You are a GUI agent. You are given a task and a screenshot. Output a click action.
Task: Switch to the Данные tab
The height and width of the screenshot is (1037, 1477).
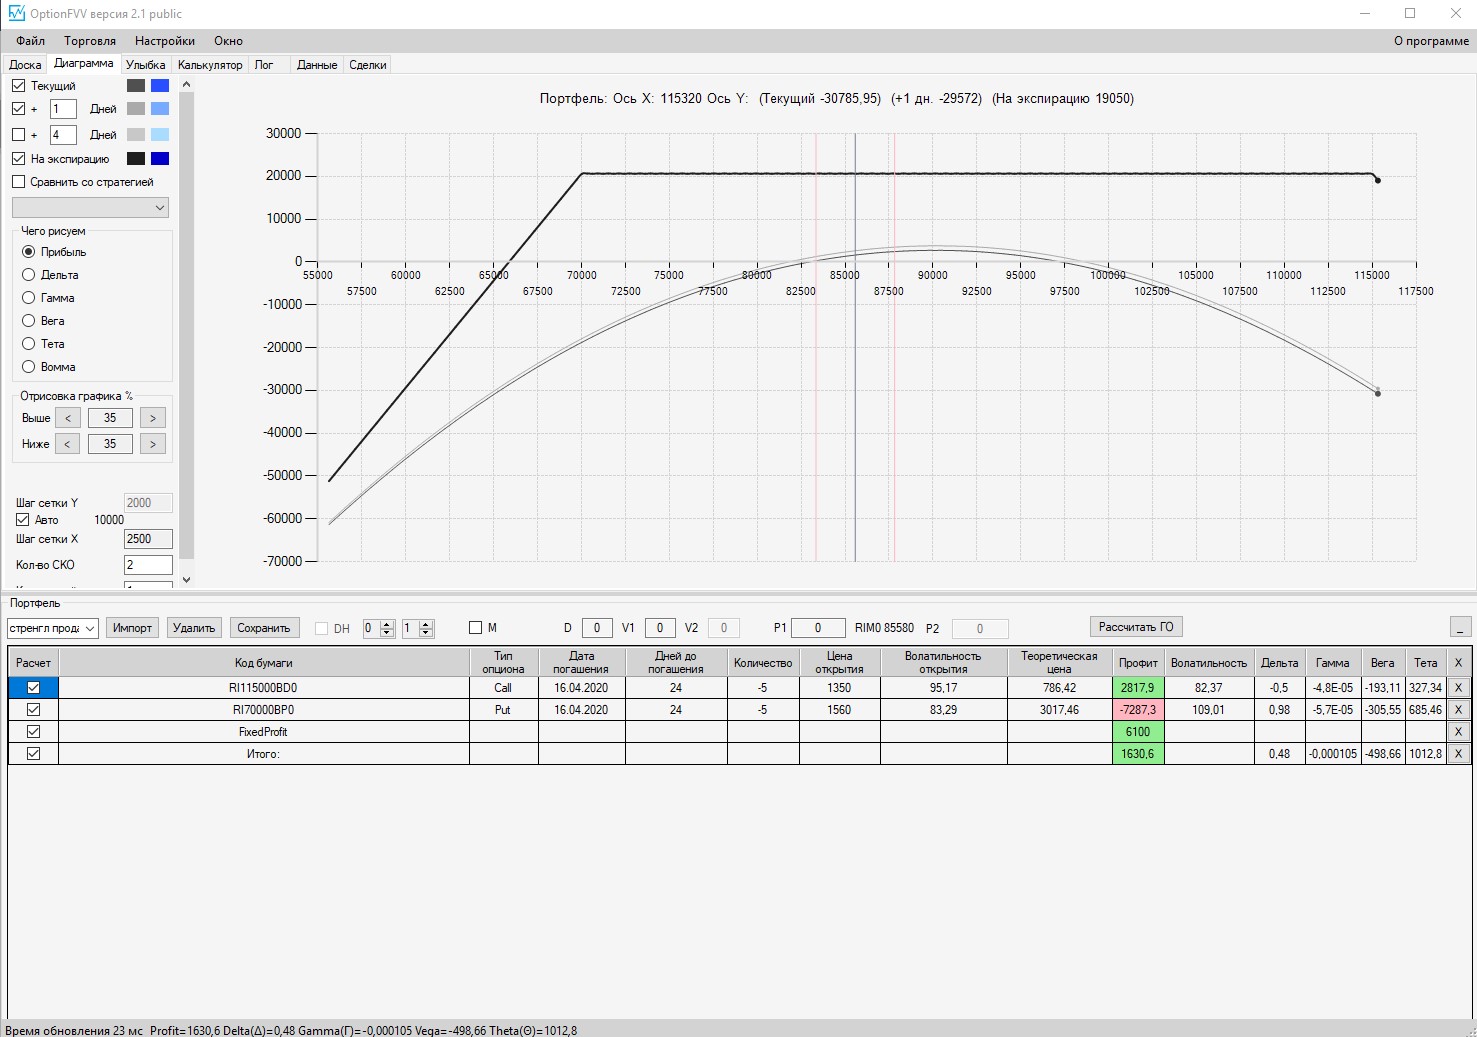tap(317, 65)
